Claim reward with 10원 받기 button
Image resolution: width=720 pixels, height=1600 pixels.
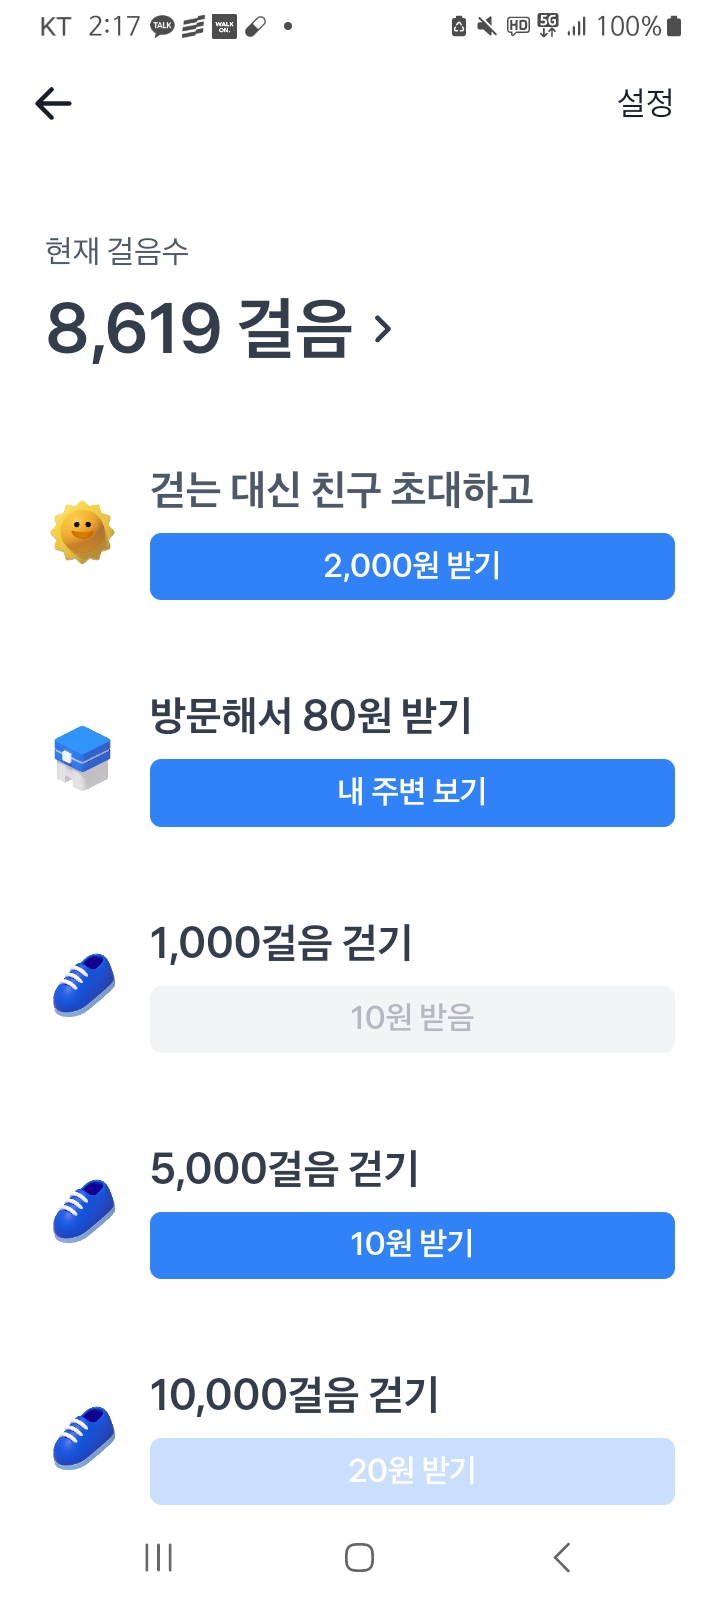(x=412, y=1245)
